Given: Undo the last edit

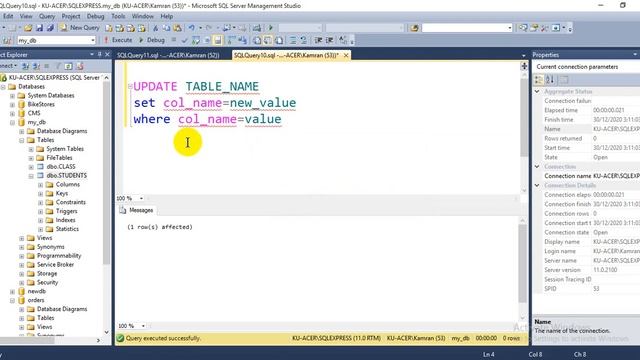Looking at the screenshot, I should tap(191, 28).
